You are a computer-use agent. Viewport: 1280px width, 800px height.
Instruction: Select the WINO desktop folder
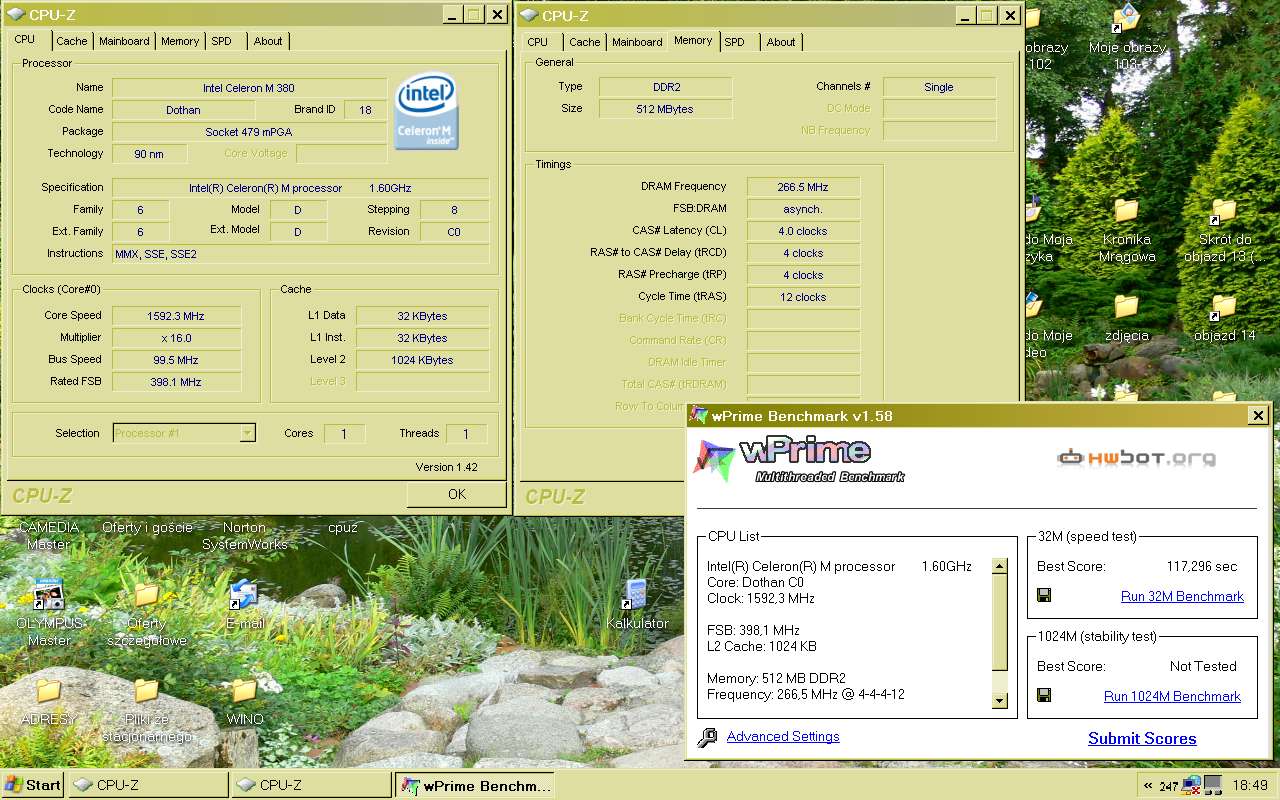[x=245, y=701]
